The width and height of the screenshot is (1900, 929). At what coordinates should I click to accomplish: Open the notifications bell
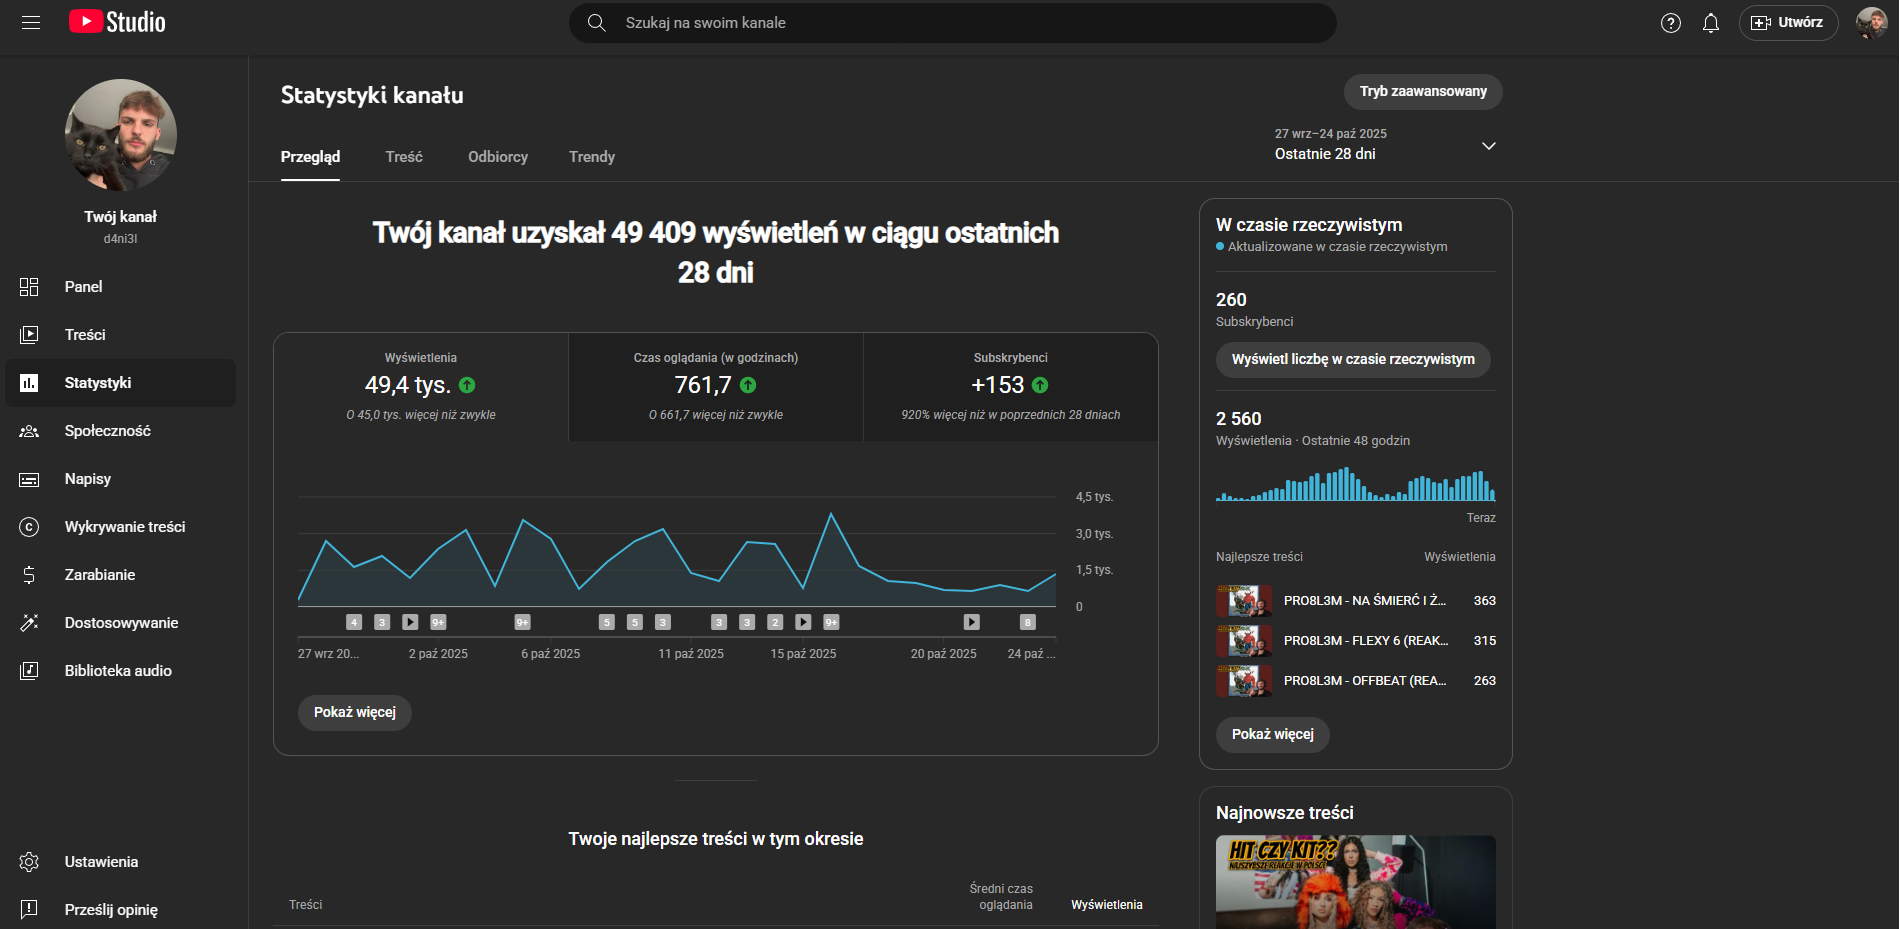[1710, 23]
